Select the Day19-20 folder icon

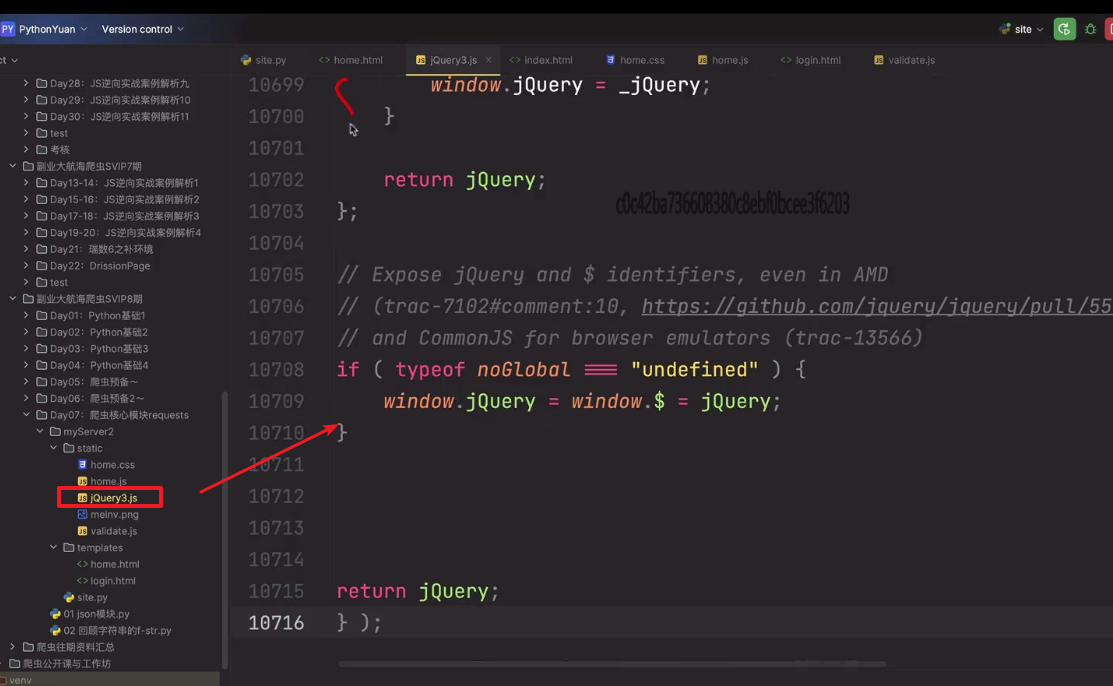[x=41, y=232]
